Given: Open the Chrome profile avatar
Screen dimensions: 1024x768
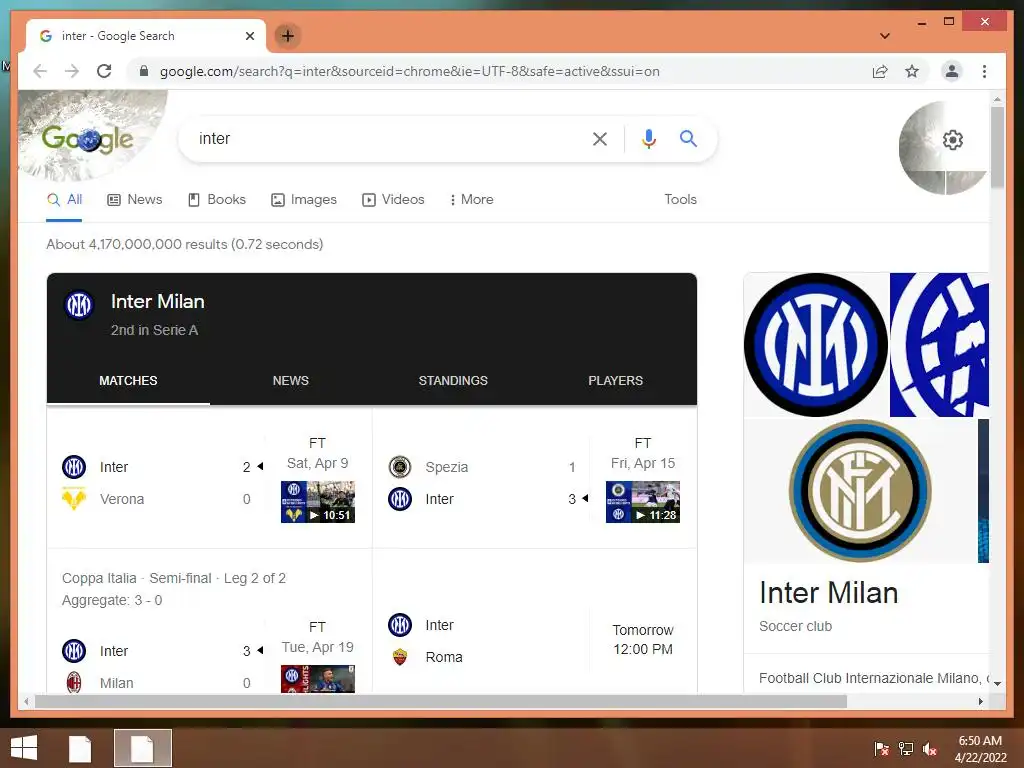Looking at the screenshot, I should pyautogui.click(x=952, y=71).
